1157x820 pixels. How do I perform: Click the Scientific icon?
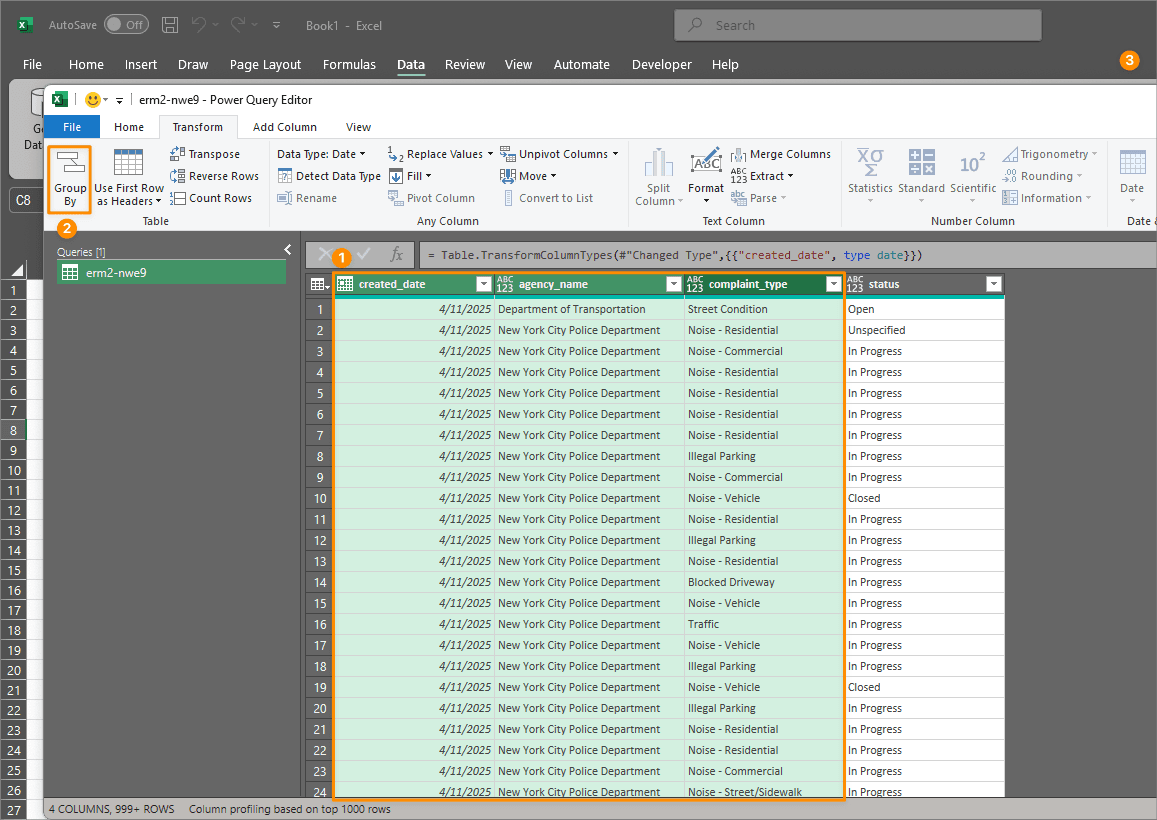tap(973, 162)
